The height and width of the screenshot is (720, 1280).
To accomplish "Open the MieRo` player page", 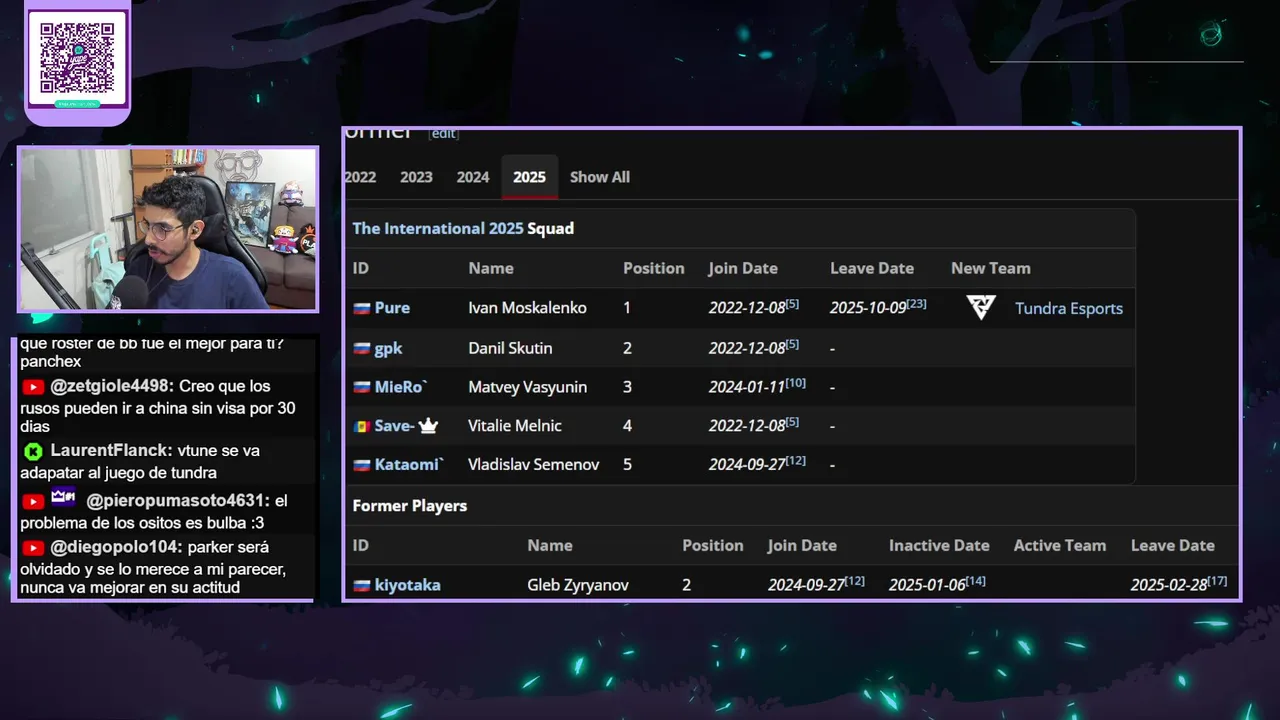I will (x=401, y=387).
